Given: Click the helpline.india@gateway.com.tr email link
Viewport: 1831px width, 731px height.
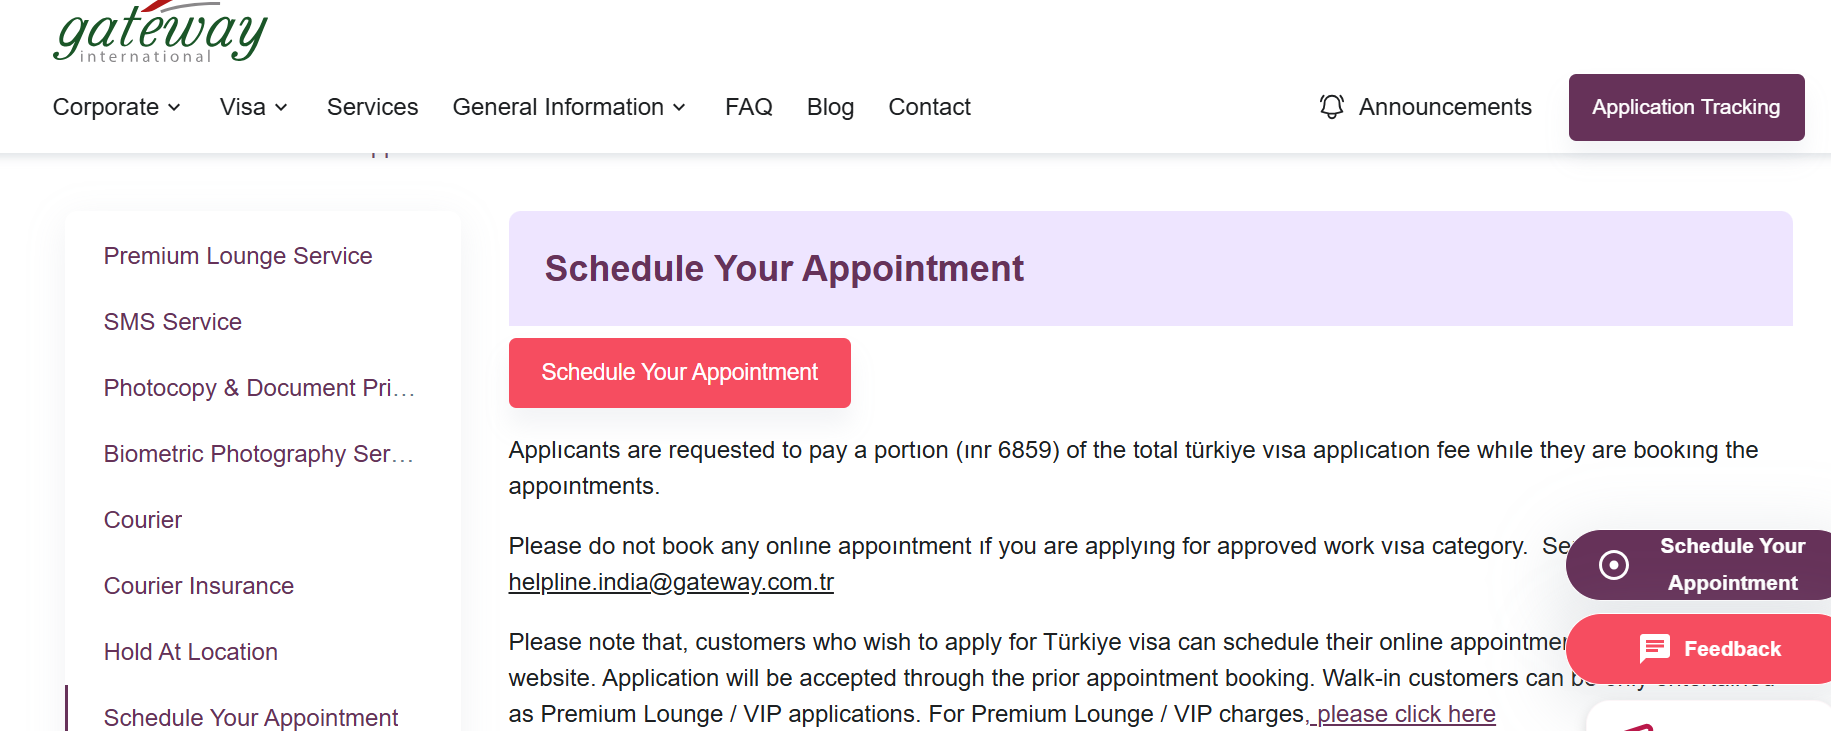Looking at the screenshot, I should (x=671, y=582).
